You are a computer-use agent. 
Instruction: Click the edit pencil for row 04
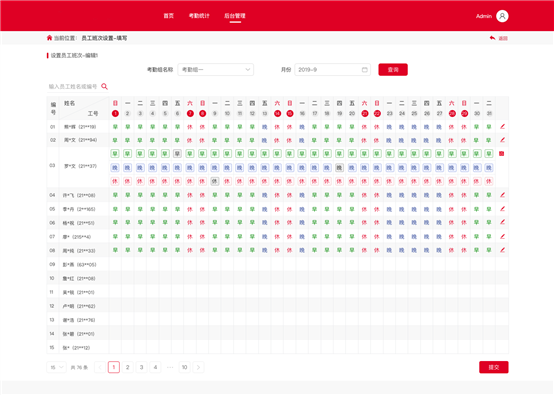(x=502, y=195)
